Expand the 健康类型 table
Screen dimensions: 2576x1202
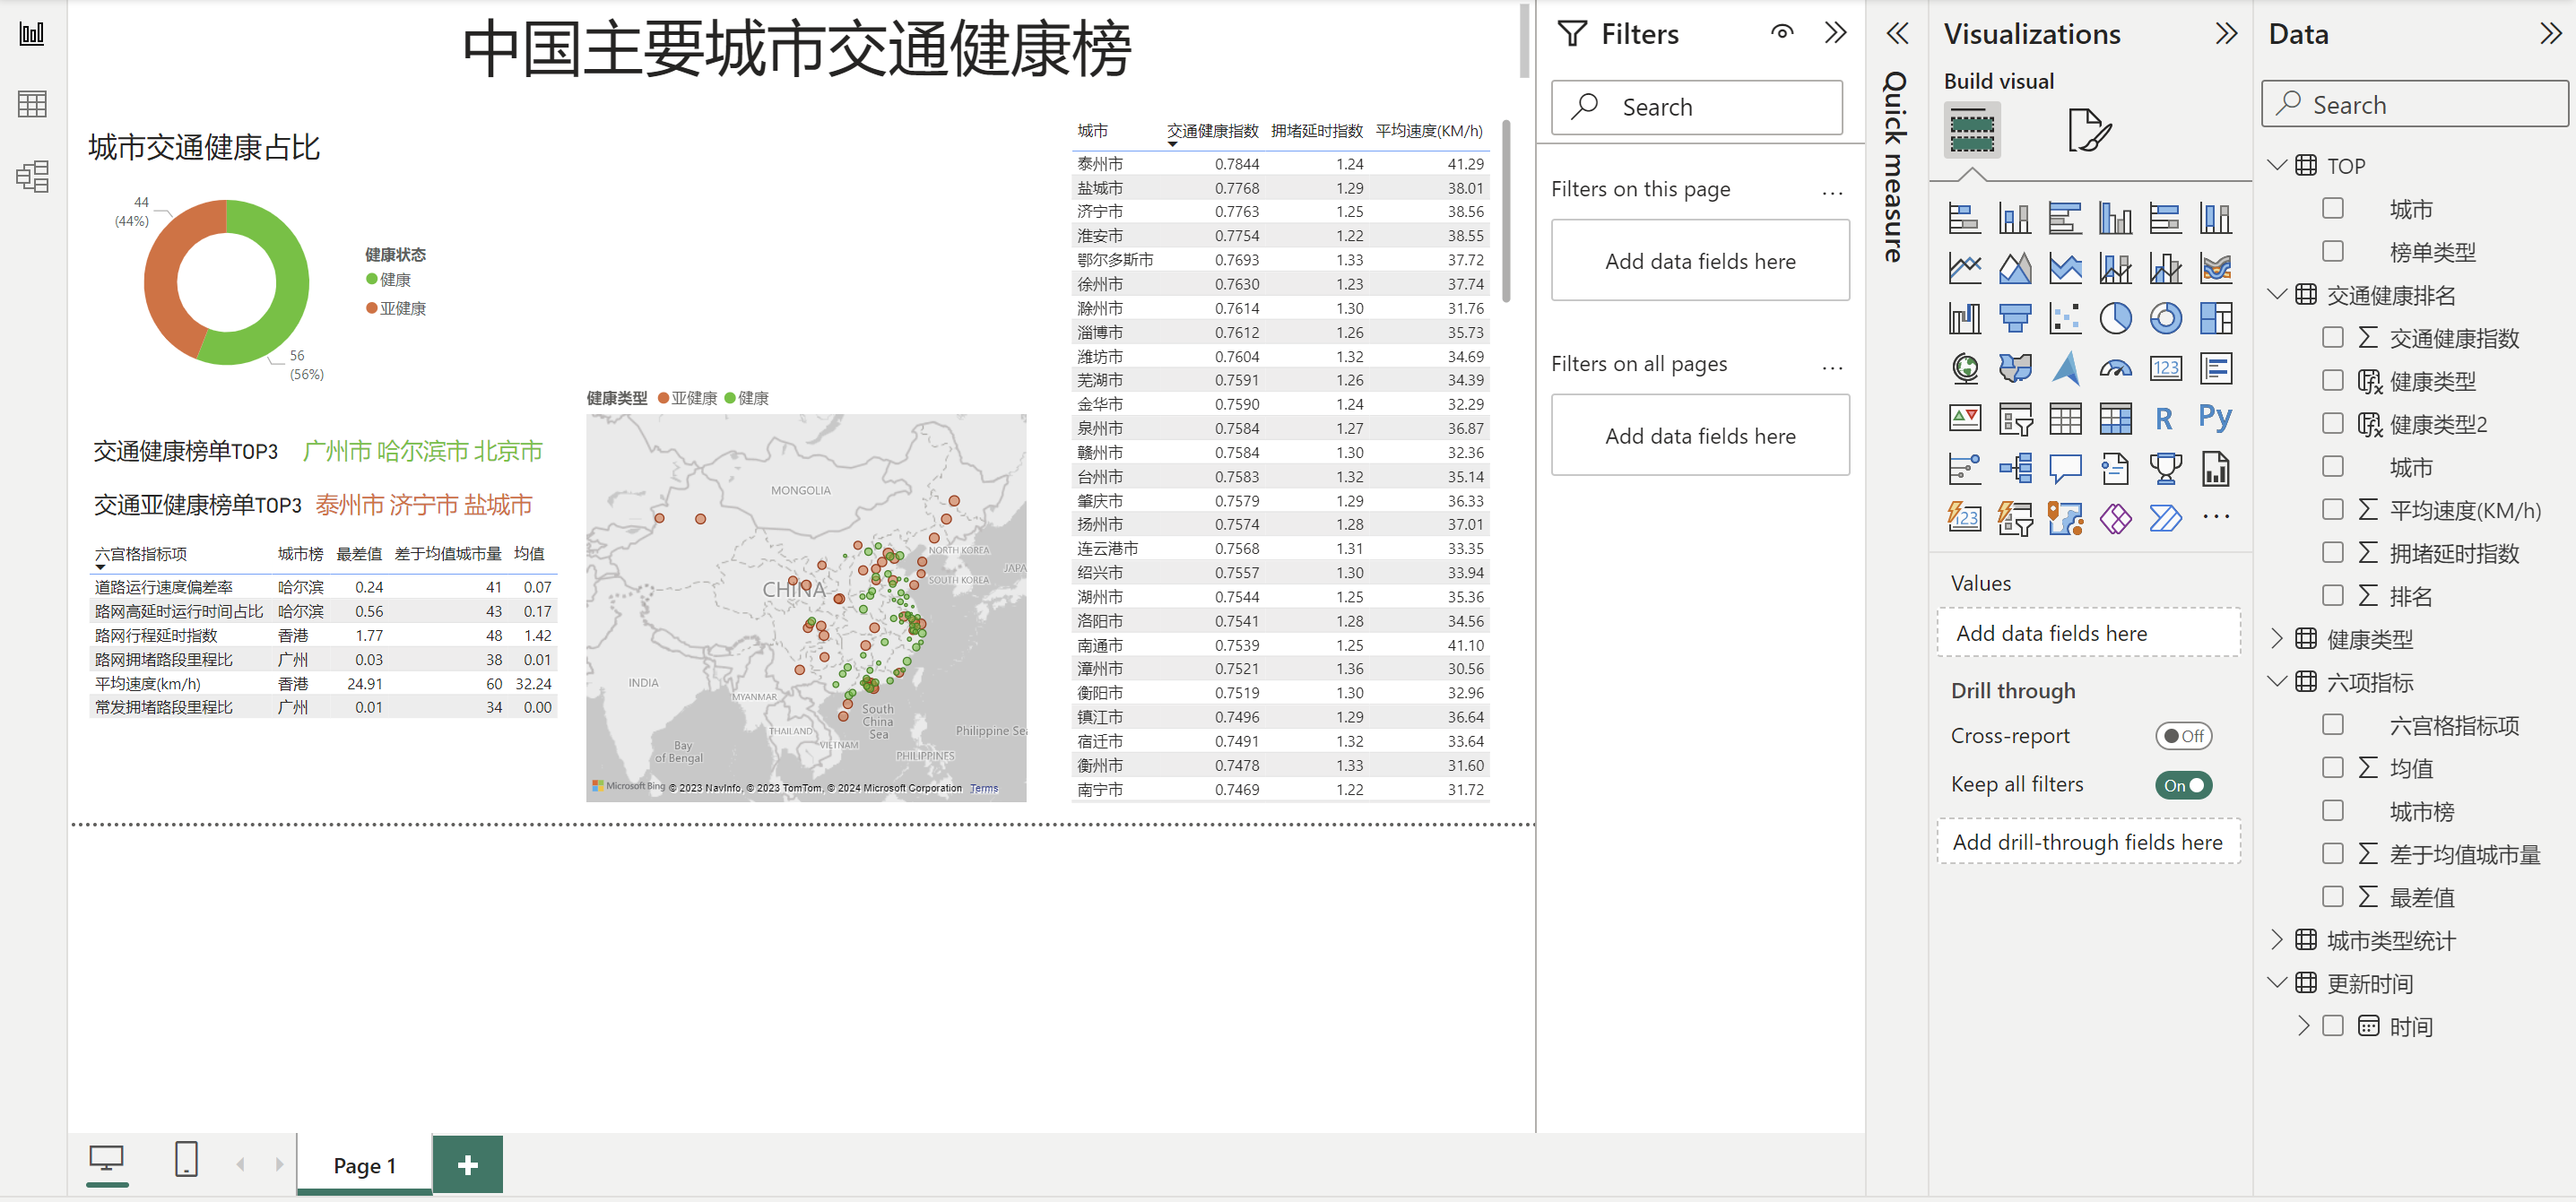click(2277, 639)
